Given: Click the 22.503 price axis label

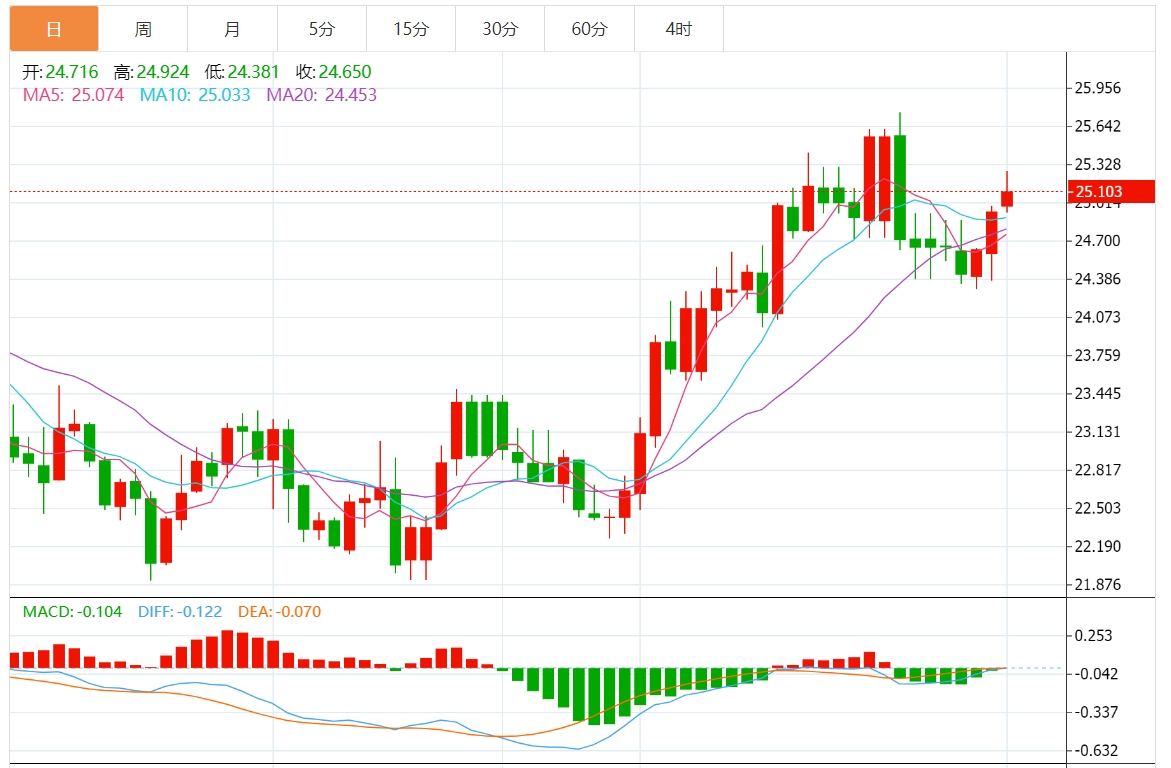Looking at the screenshot, I should 1097,508.
